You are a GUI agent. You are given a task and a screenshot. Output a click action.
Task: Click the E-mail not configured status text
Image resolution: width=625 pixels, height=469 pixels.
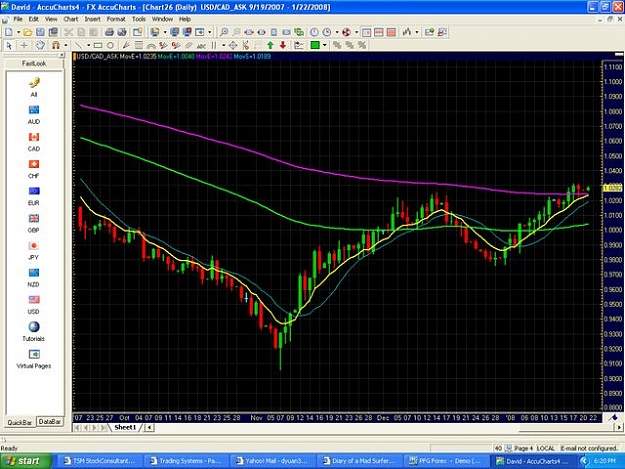point(589,448)
